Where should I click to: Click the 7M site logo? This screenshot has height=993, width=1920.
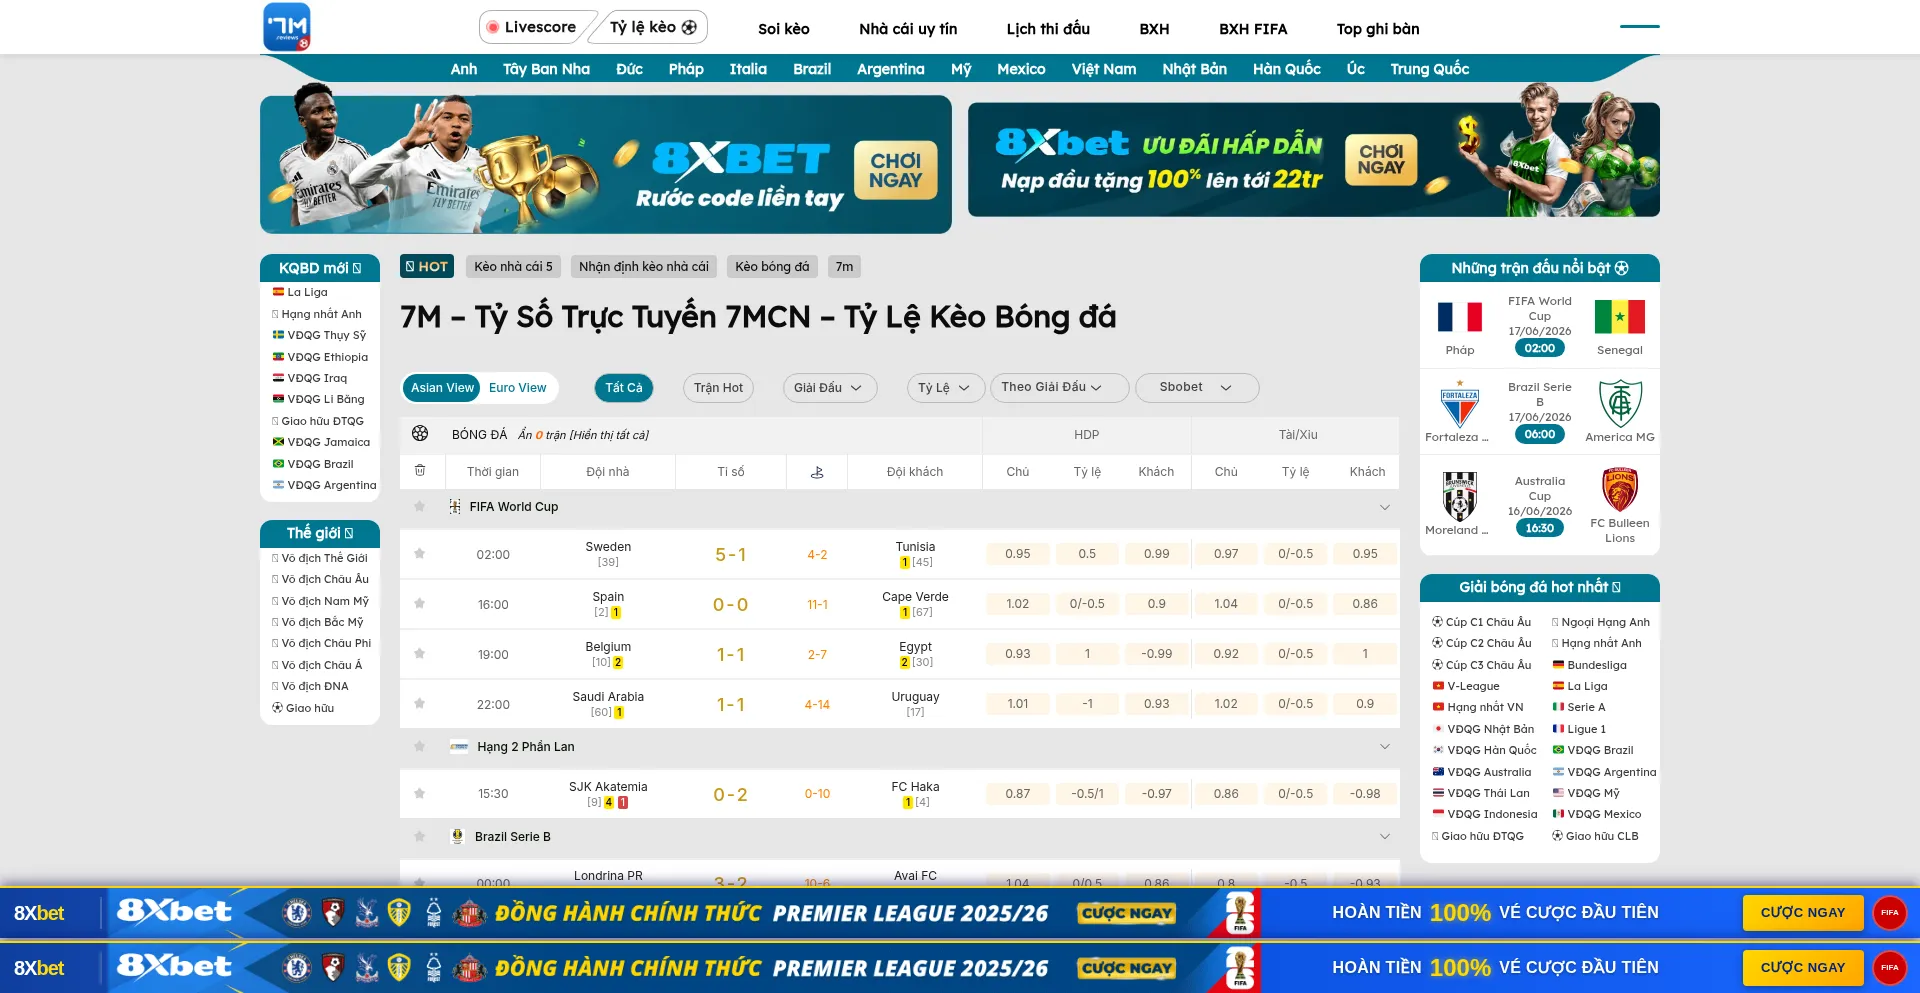click(287, 26)
